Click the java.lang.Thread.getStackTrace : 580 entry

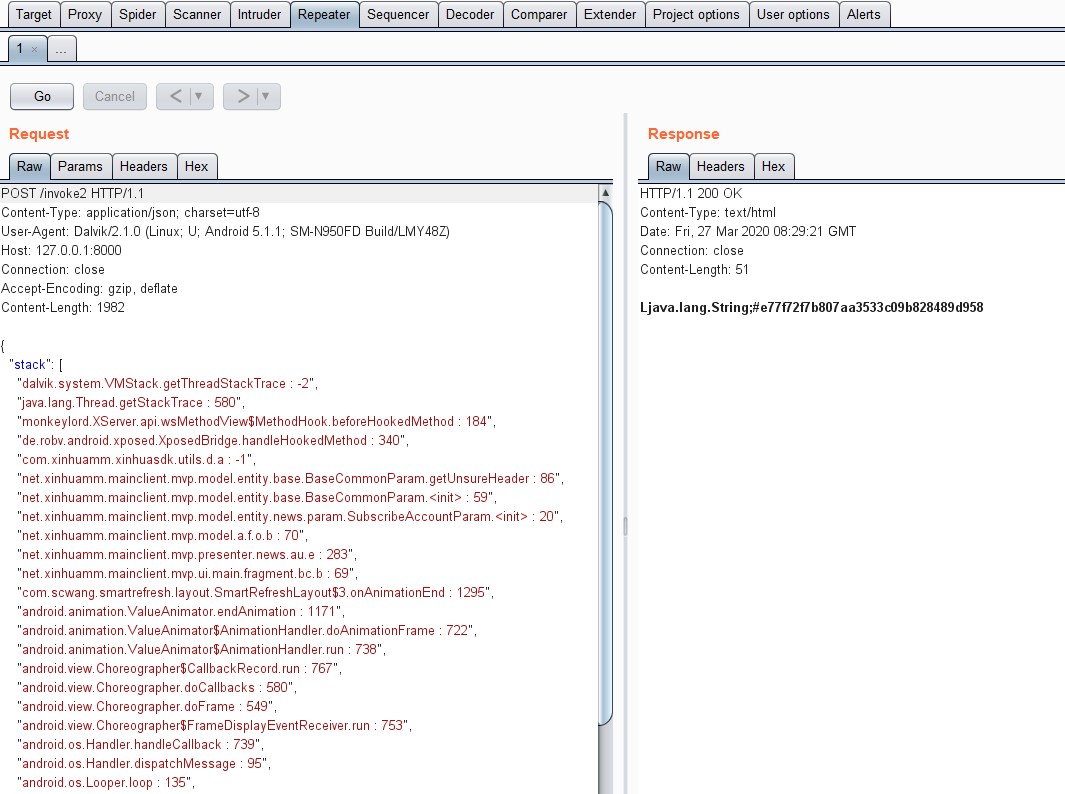[x=129, y=403]
